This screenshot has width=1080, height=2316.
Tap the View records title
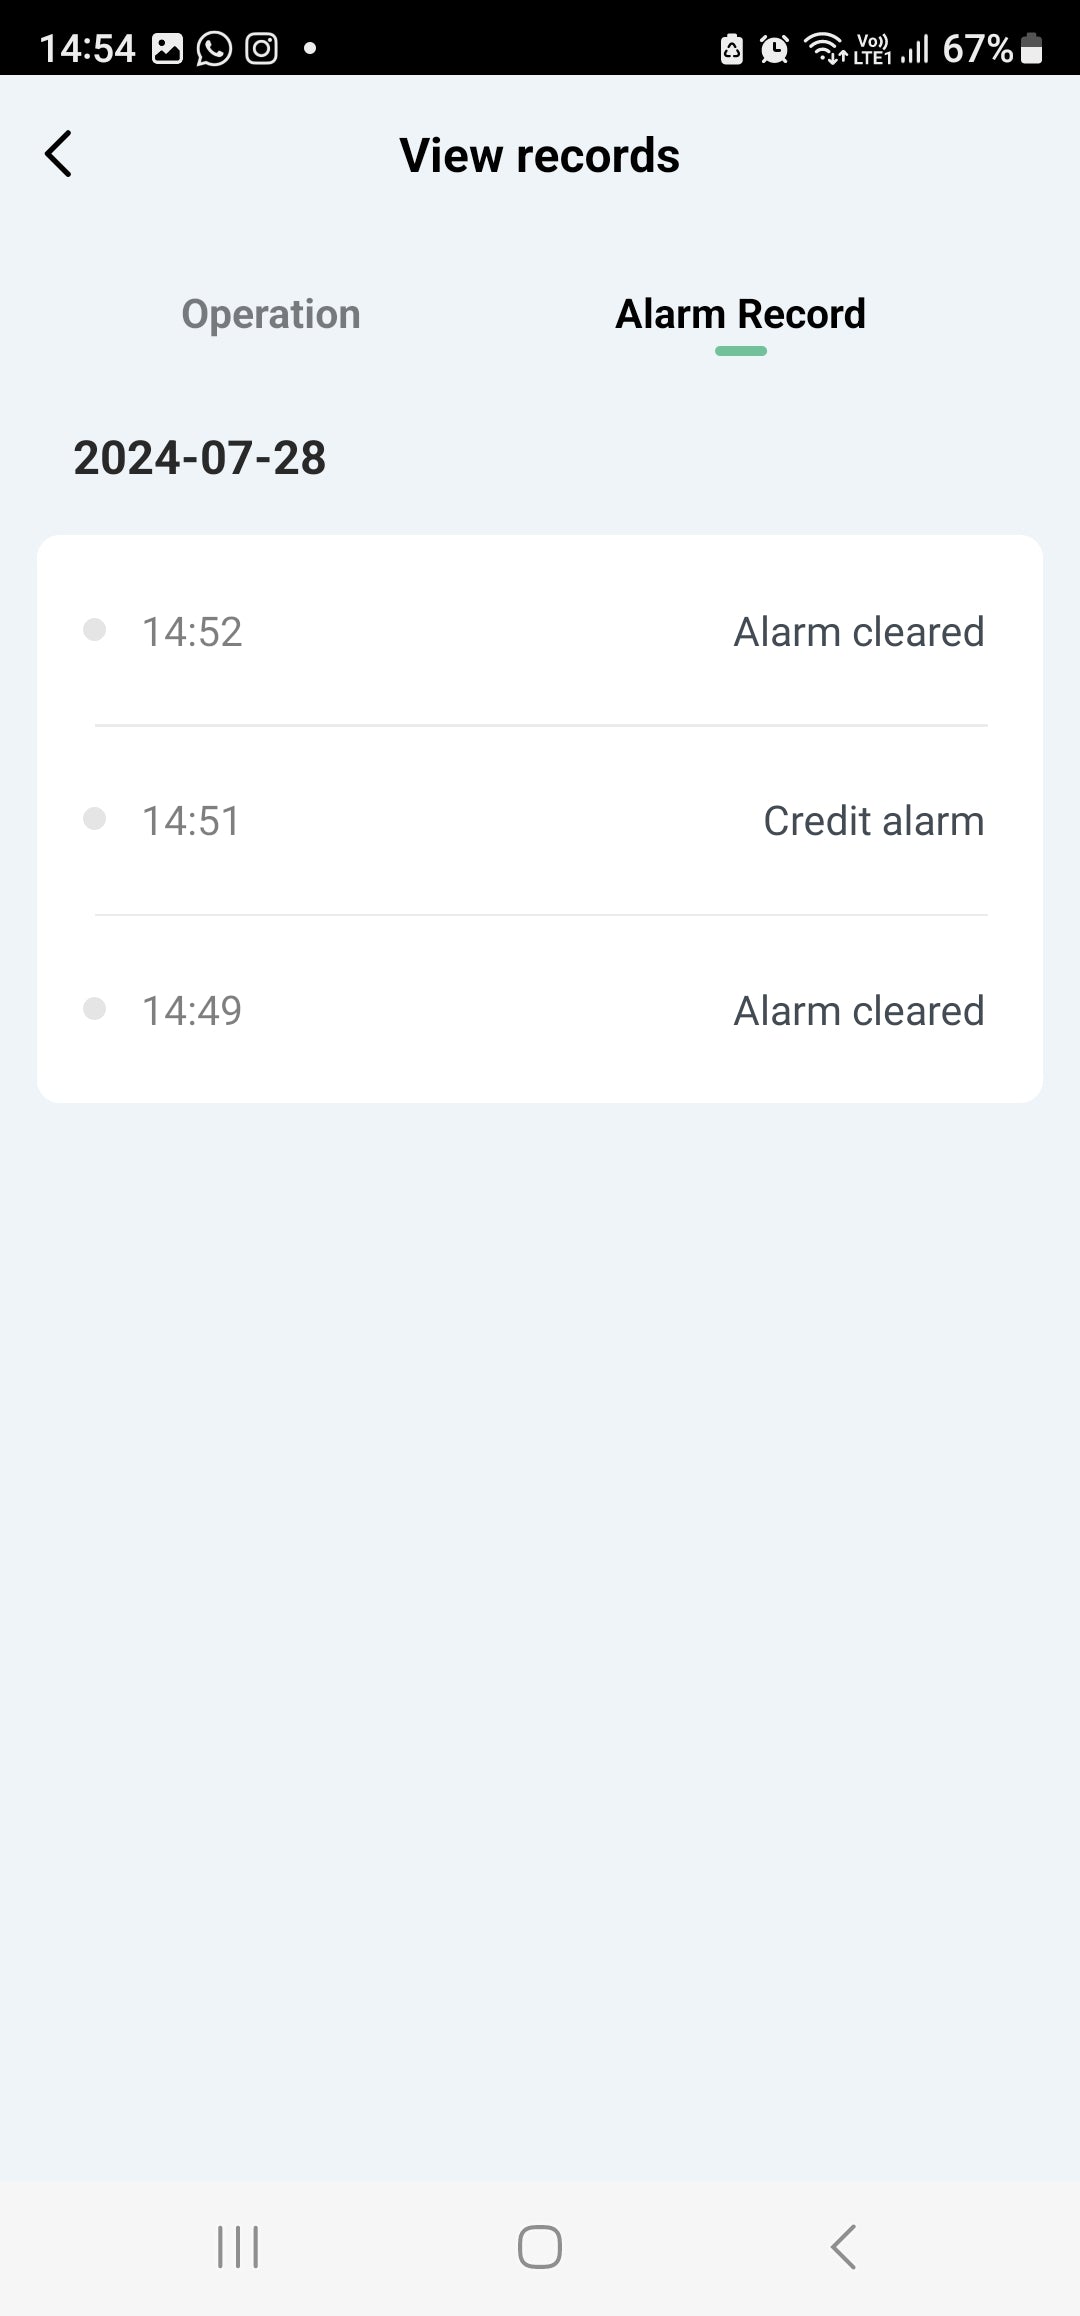539,156
